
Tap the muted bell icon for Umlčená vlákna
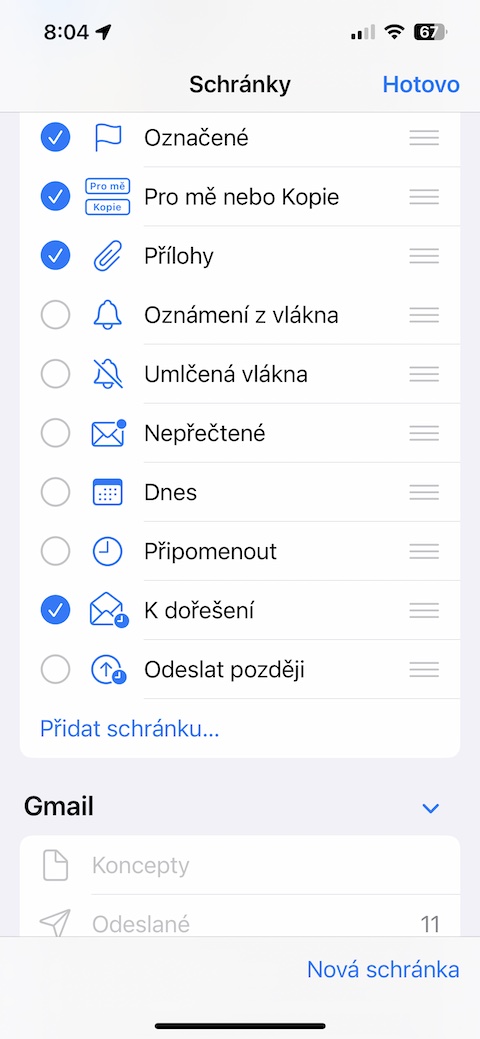tap(107, 374)
